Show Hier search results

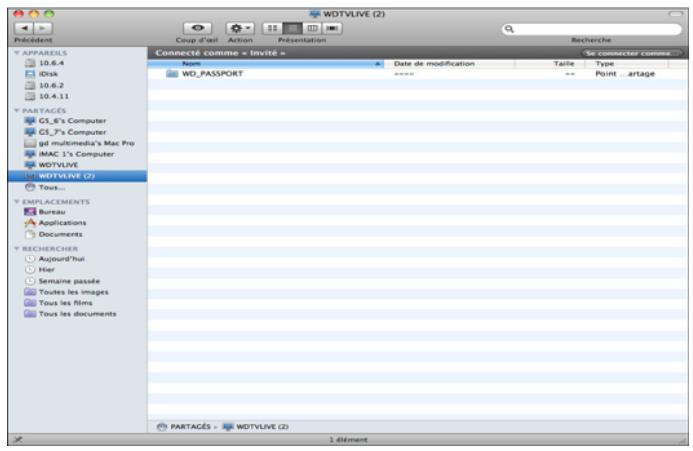point(40,270)
